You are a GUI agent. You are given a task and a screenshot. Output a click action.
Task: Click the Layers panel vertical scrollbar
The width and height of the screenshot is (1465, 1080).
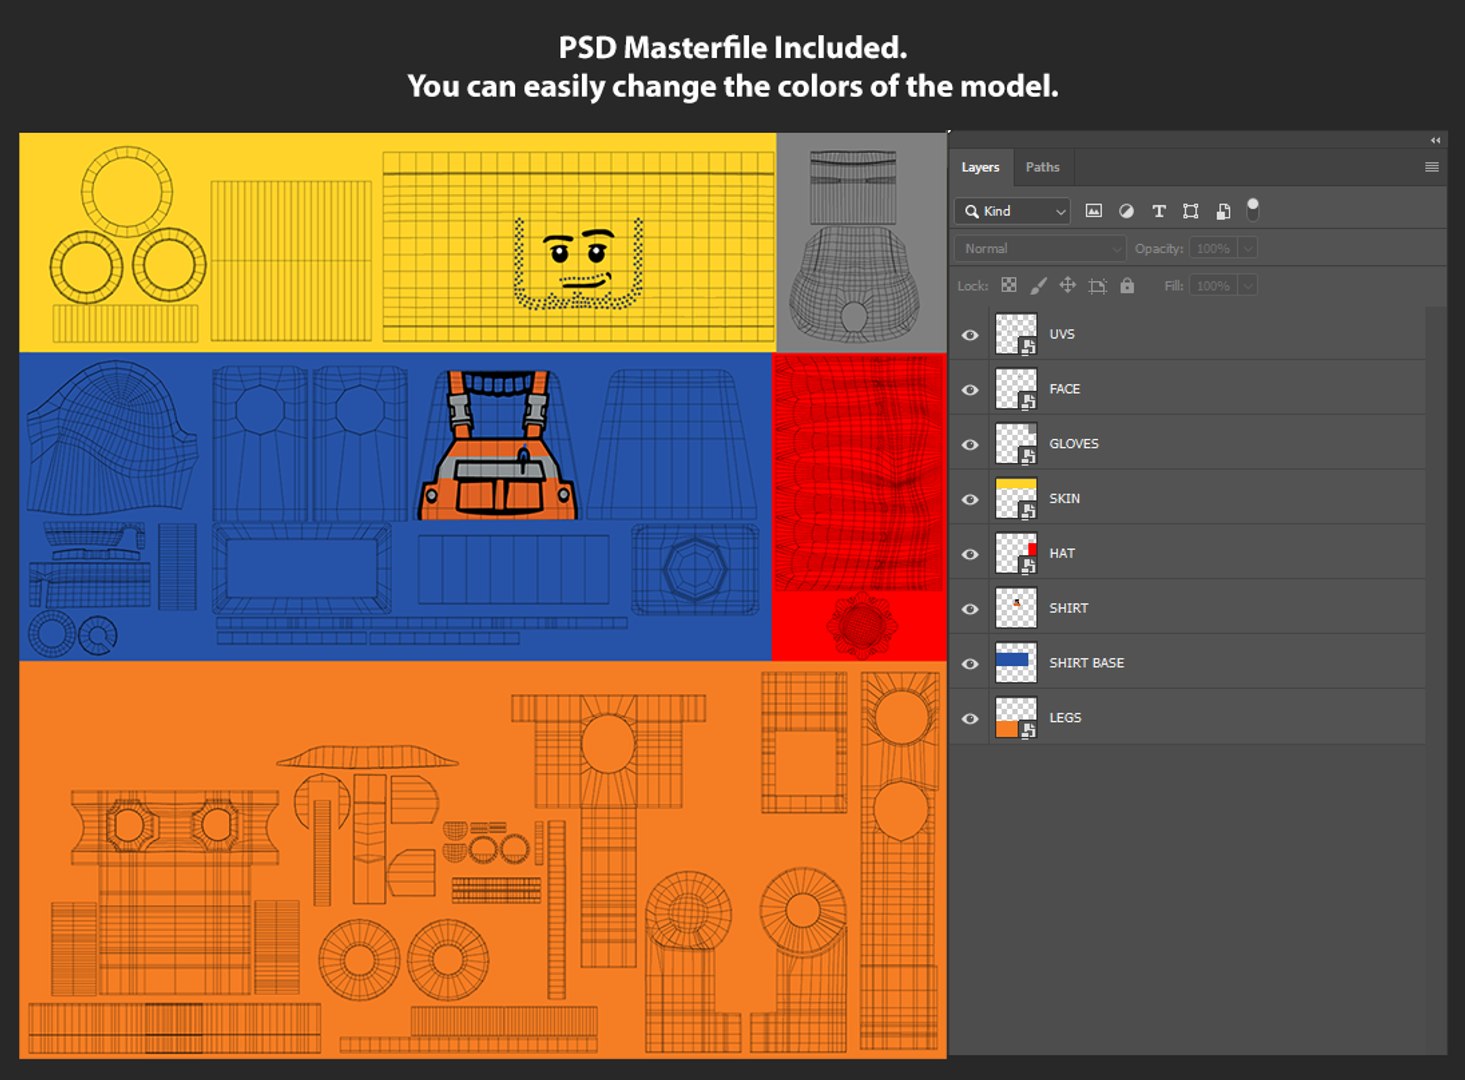(1436, 680)
